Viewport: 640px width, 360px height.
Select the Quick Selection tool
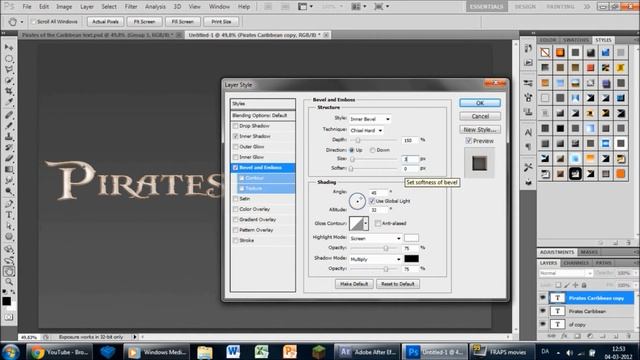tap(9, 80)
